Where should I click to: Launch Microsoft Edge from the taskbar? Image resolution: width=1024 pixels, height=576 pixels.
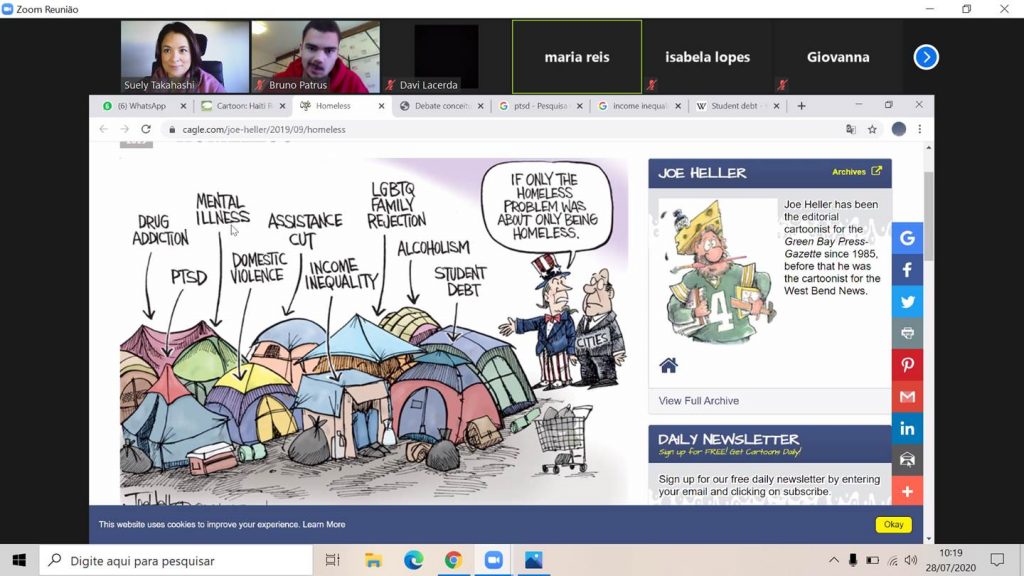(x=413, y=560)
